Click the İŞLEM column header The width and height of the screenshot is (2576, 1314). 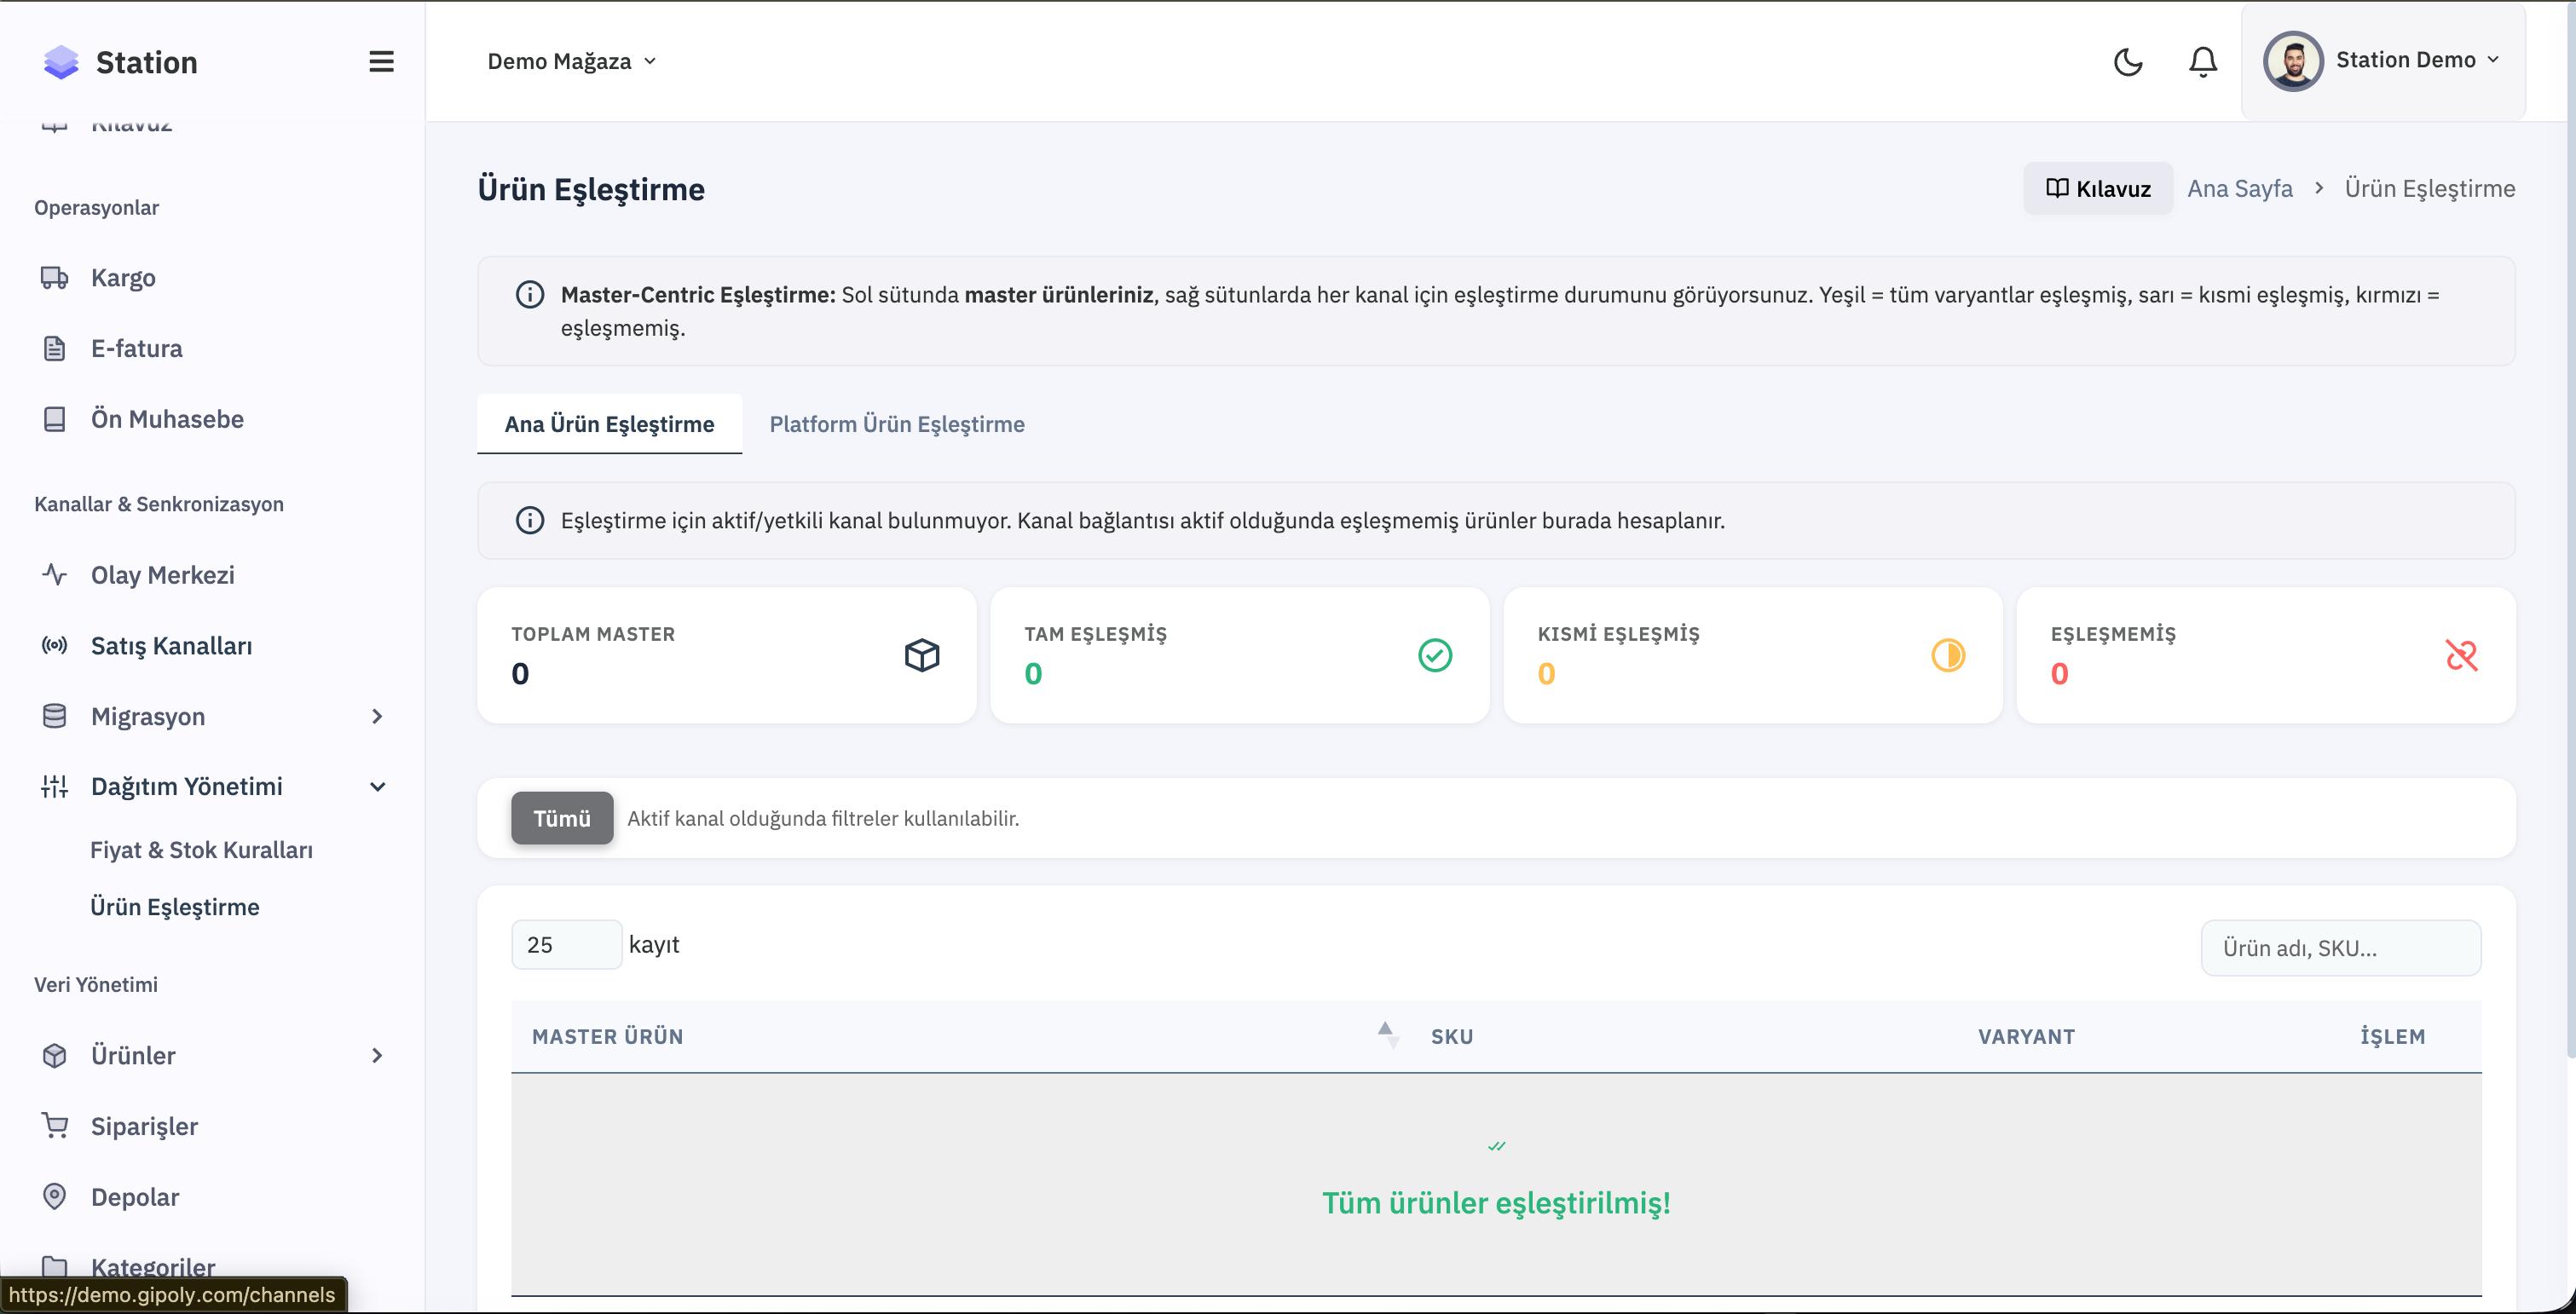pyautogui.click(x=2392, y=1036)
